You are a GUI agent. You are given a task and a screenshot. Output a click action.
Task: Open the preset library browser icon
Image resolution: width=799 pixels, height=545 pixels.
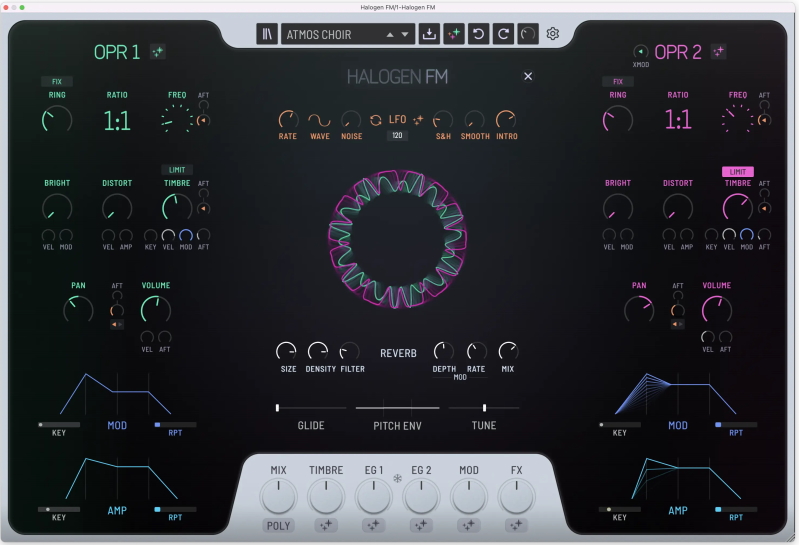267,34
